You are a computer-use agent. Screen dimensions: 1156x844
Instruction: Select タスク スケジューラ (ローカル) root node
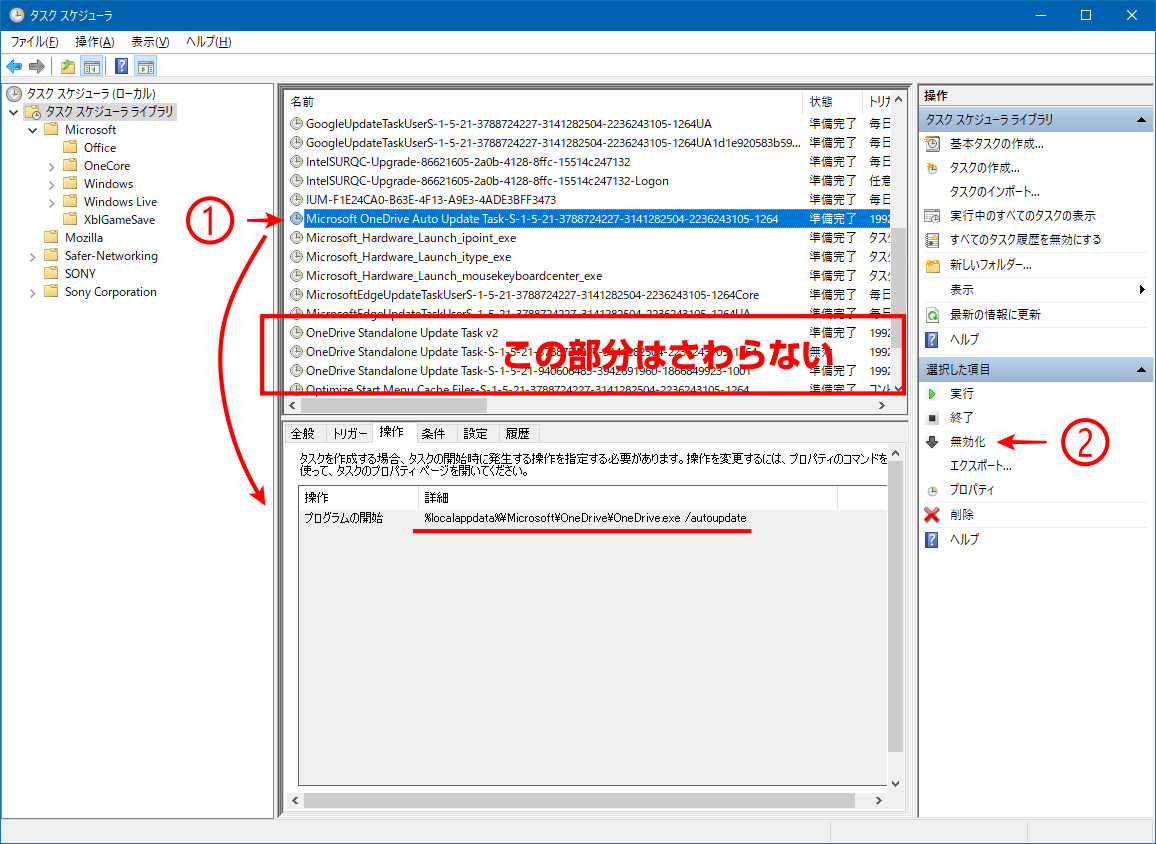tap(91, 94)
